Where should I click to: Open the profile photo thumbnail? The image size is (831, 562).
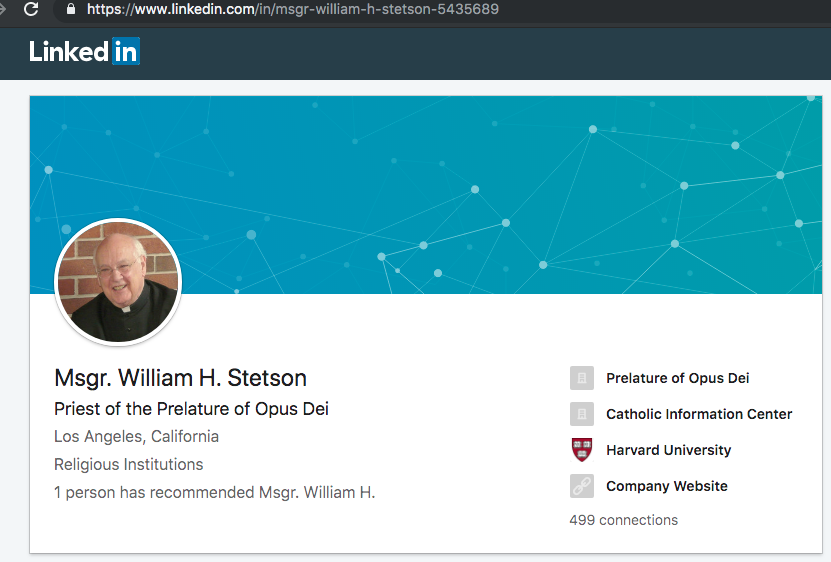click(118, 282)
